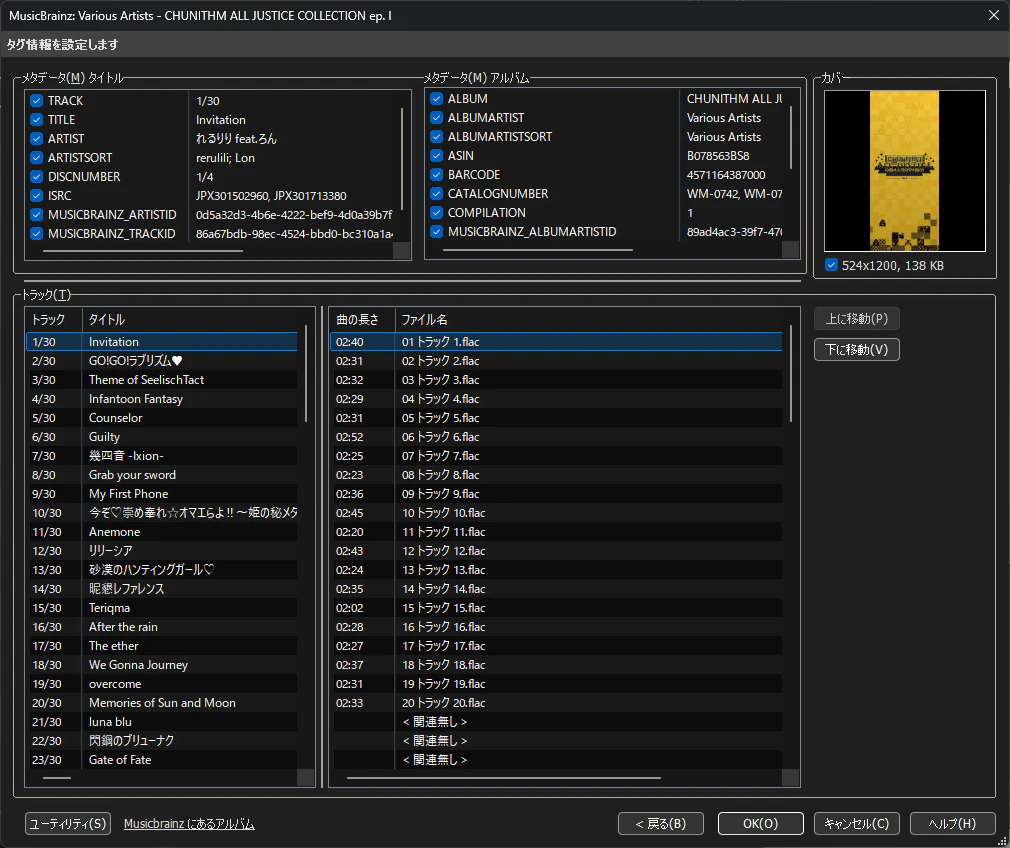Select track 'Theme of SeelischTact' in the list
Image resolution: width=1010 pixels, height=848 pixels.
[x=146, y=380]
